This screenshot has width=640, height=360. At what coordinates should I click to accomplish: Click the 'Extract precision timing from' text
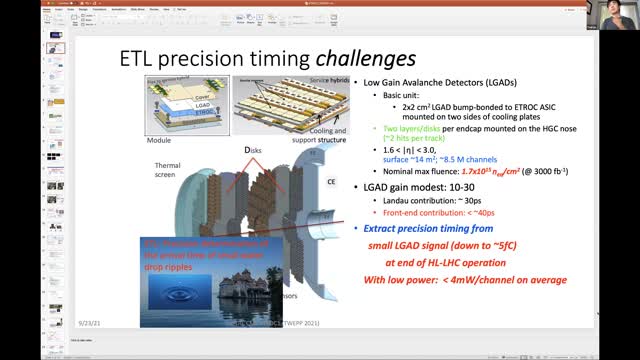point(428,229)
